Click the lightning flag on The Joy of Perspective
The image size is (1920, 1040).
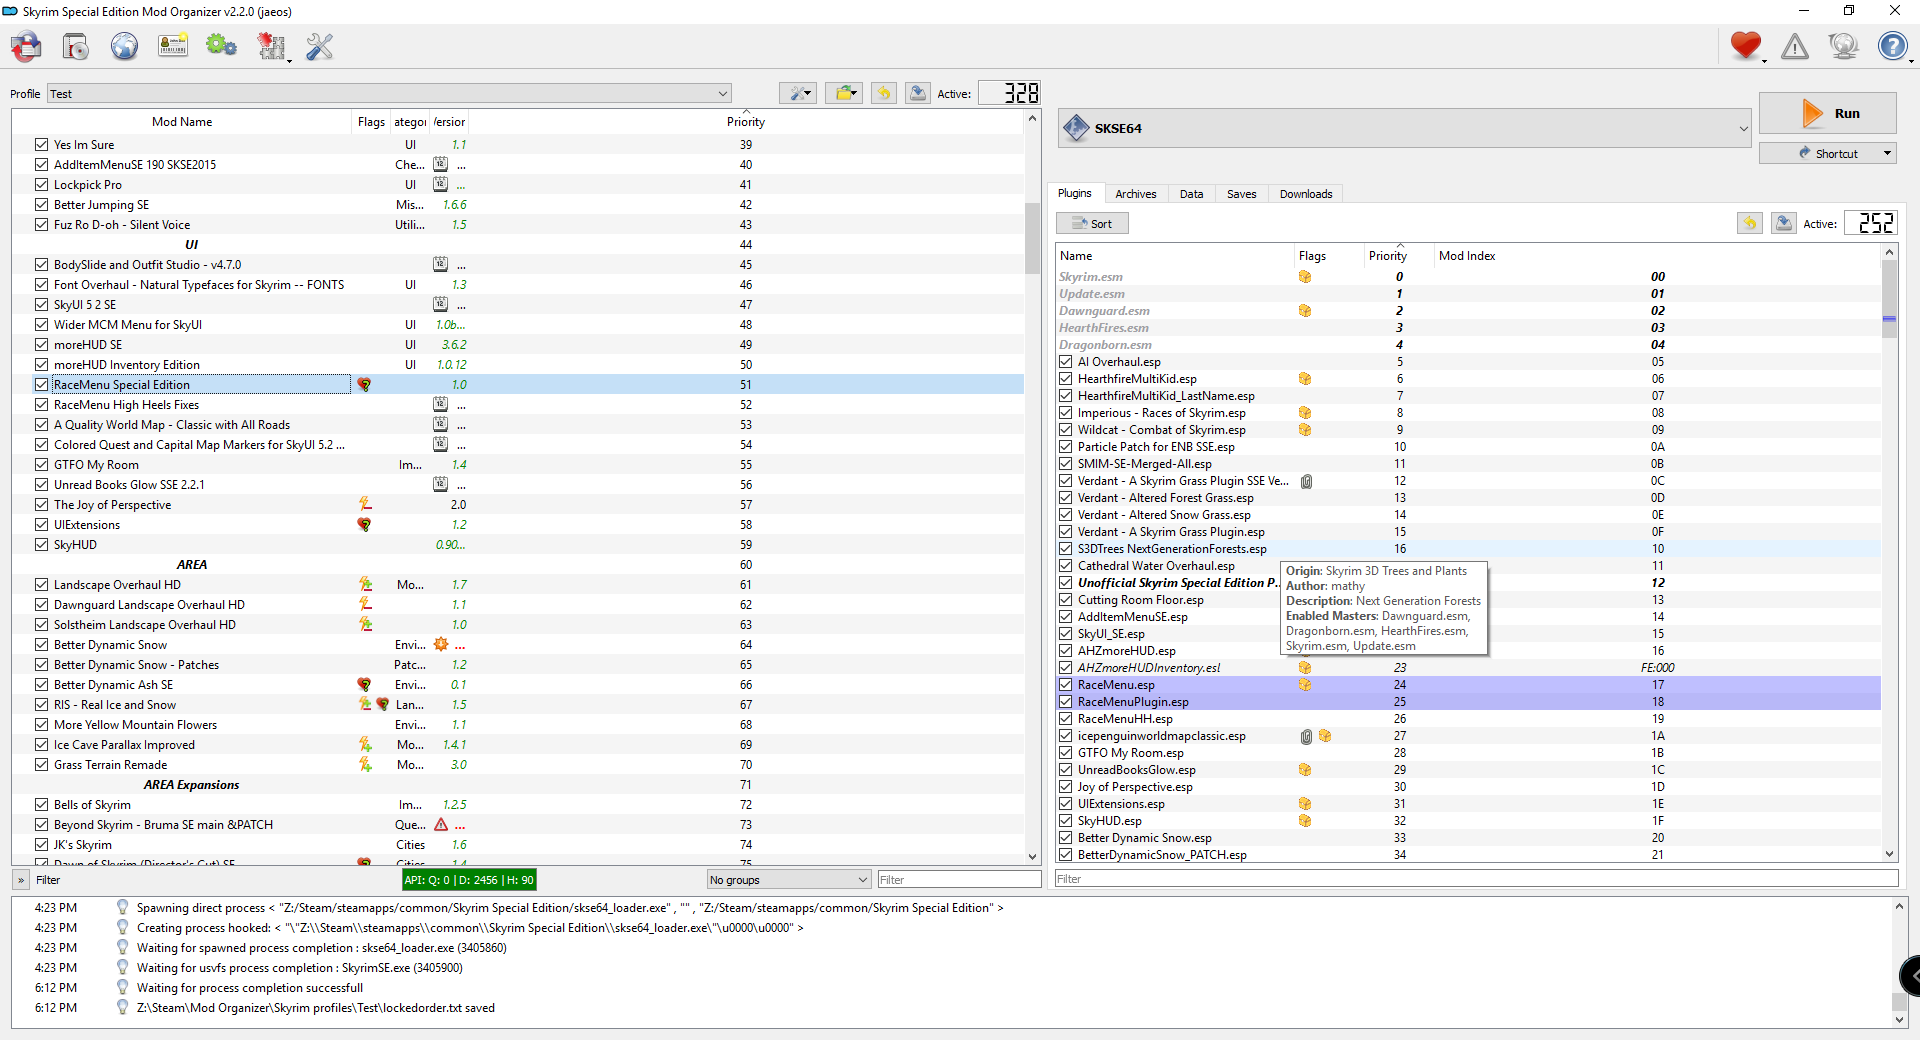pos(365,504)
